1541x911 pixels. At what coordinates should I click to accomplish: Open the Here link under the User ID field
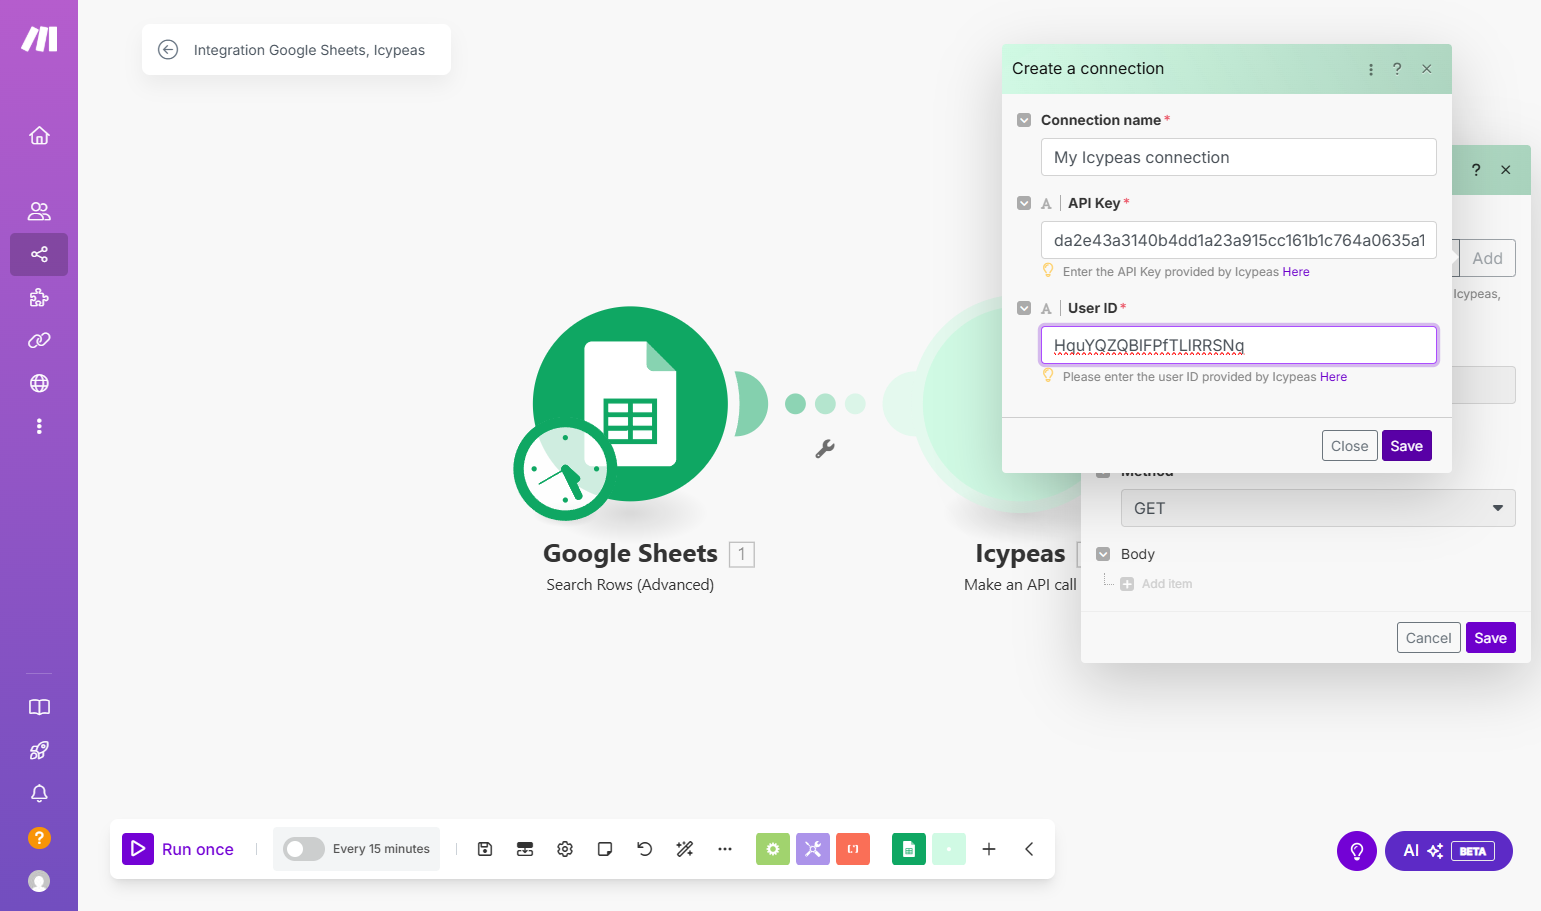(x=1334, y=377)
